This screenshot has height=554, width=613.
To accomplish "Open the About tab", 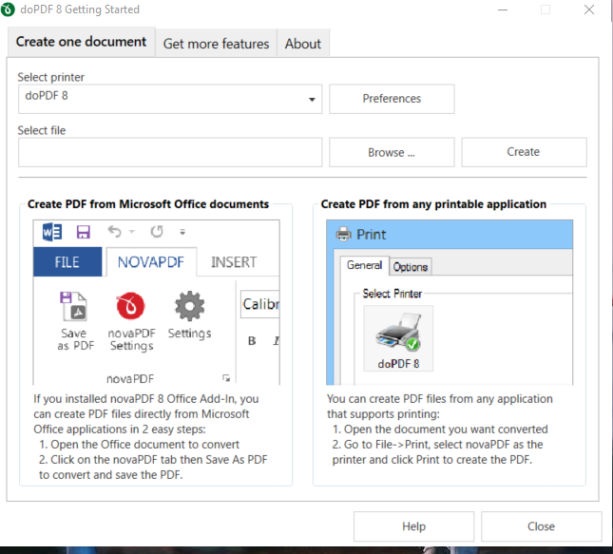I will [x=303, y=43].
